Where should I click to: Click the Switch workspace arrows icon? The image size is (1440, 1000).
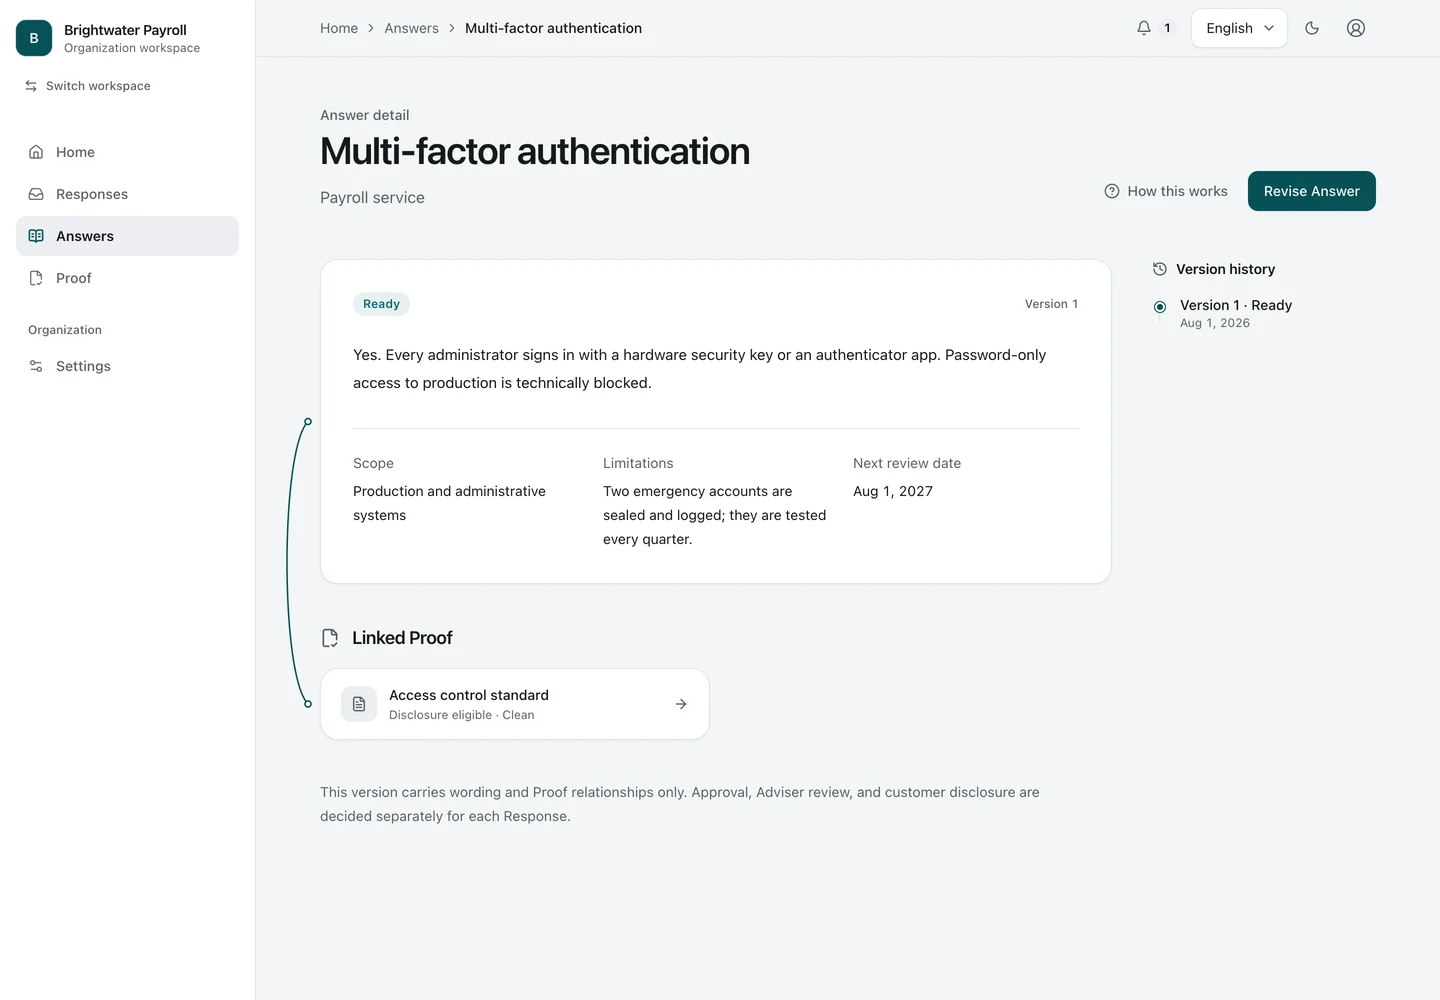[x=31, y=86]
